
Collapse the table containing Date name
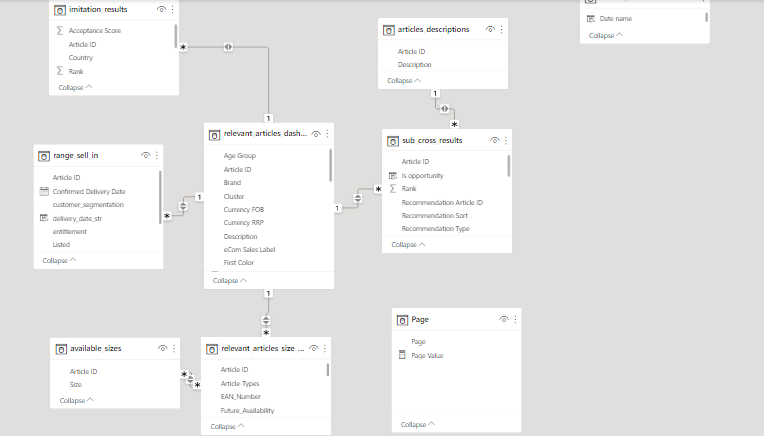(x=606, y=36)
